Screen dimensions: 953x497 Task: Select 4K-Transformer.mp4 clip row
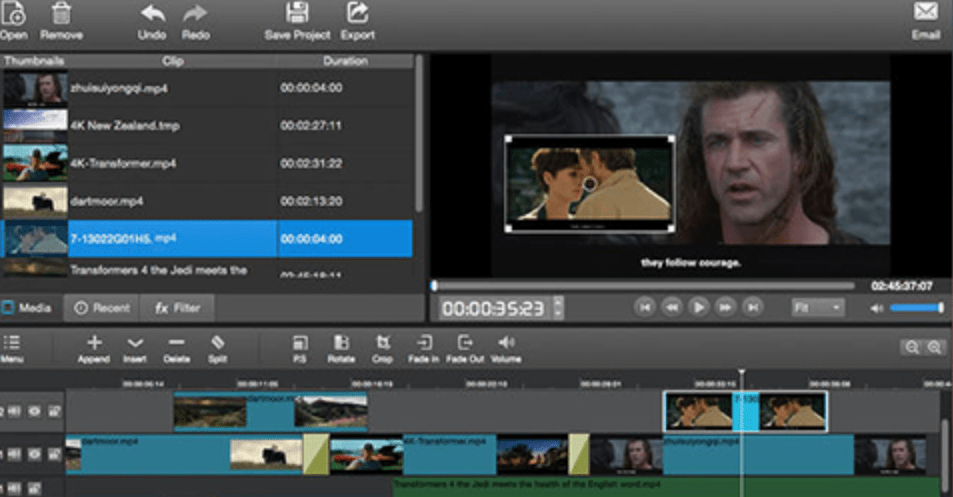tap(207, 163)
